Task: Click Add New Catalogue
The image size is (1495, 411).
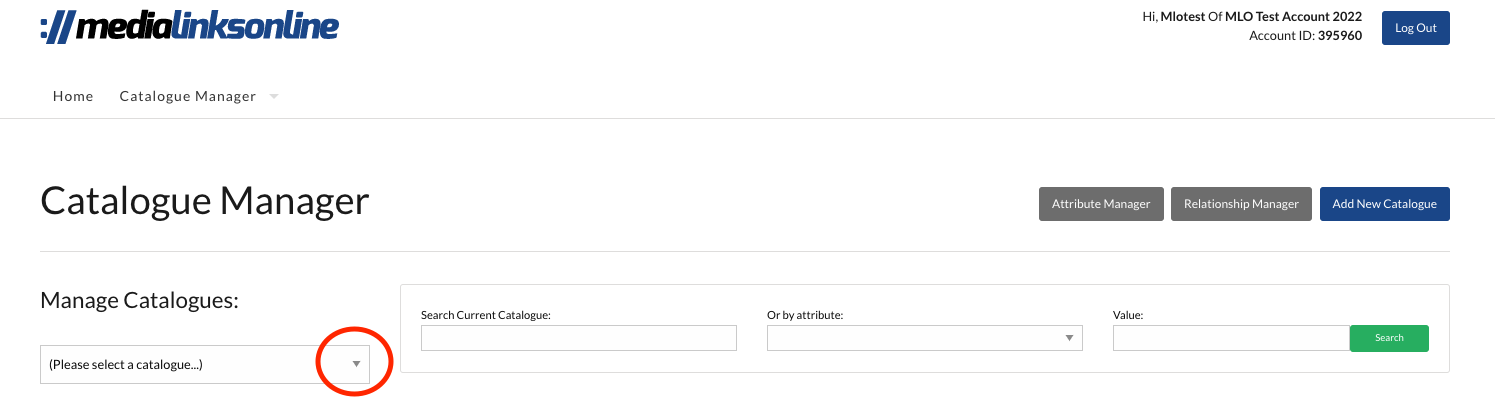Action: (1384, 204)
